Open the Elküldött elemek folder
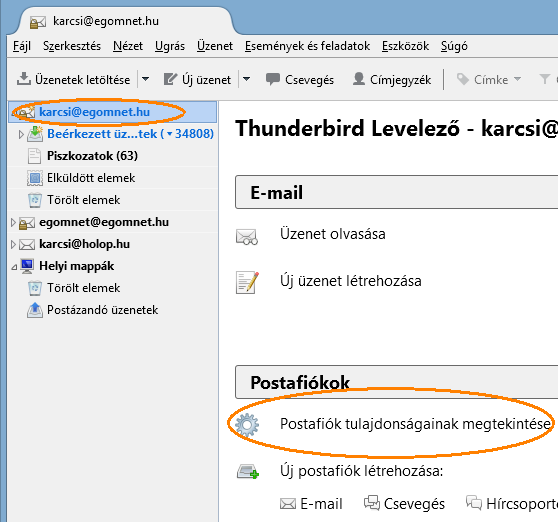 pos(91,178)
